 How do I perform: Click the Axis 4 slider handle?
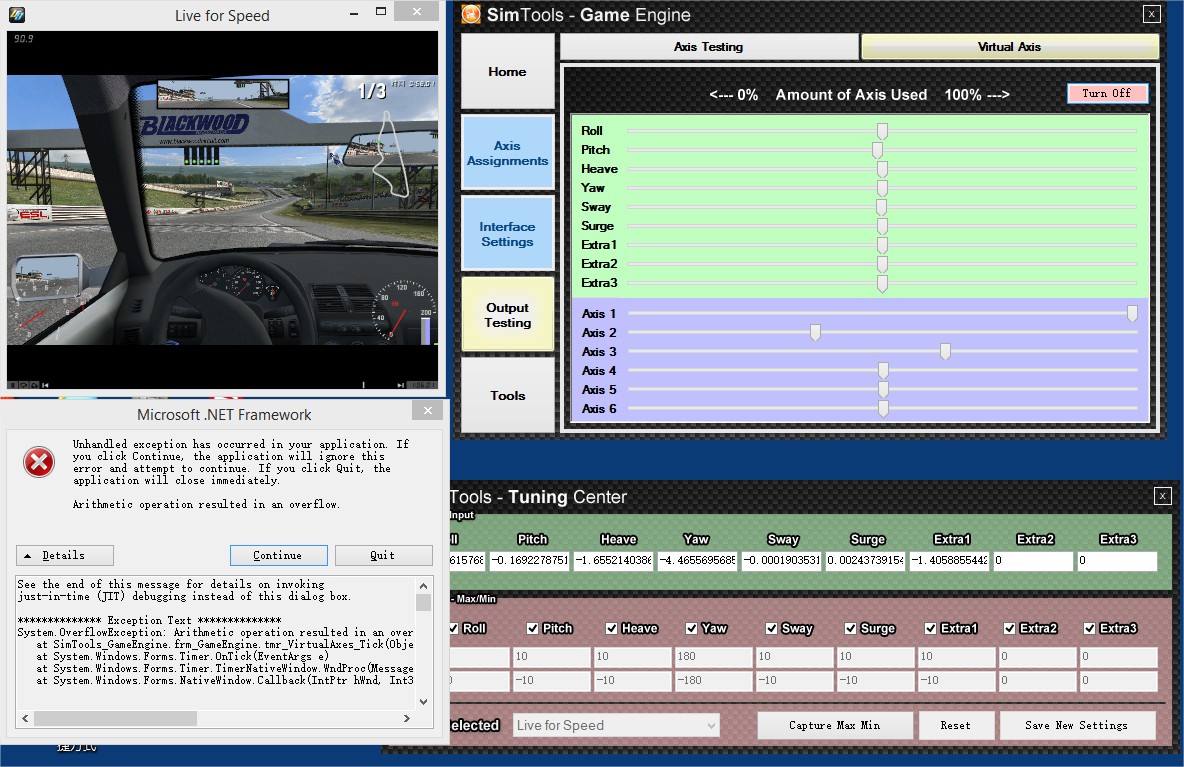(883, 371)
